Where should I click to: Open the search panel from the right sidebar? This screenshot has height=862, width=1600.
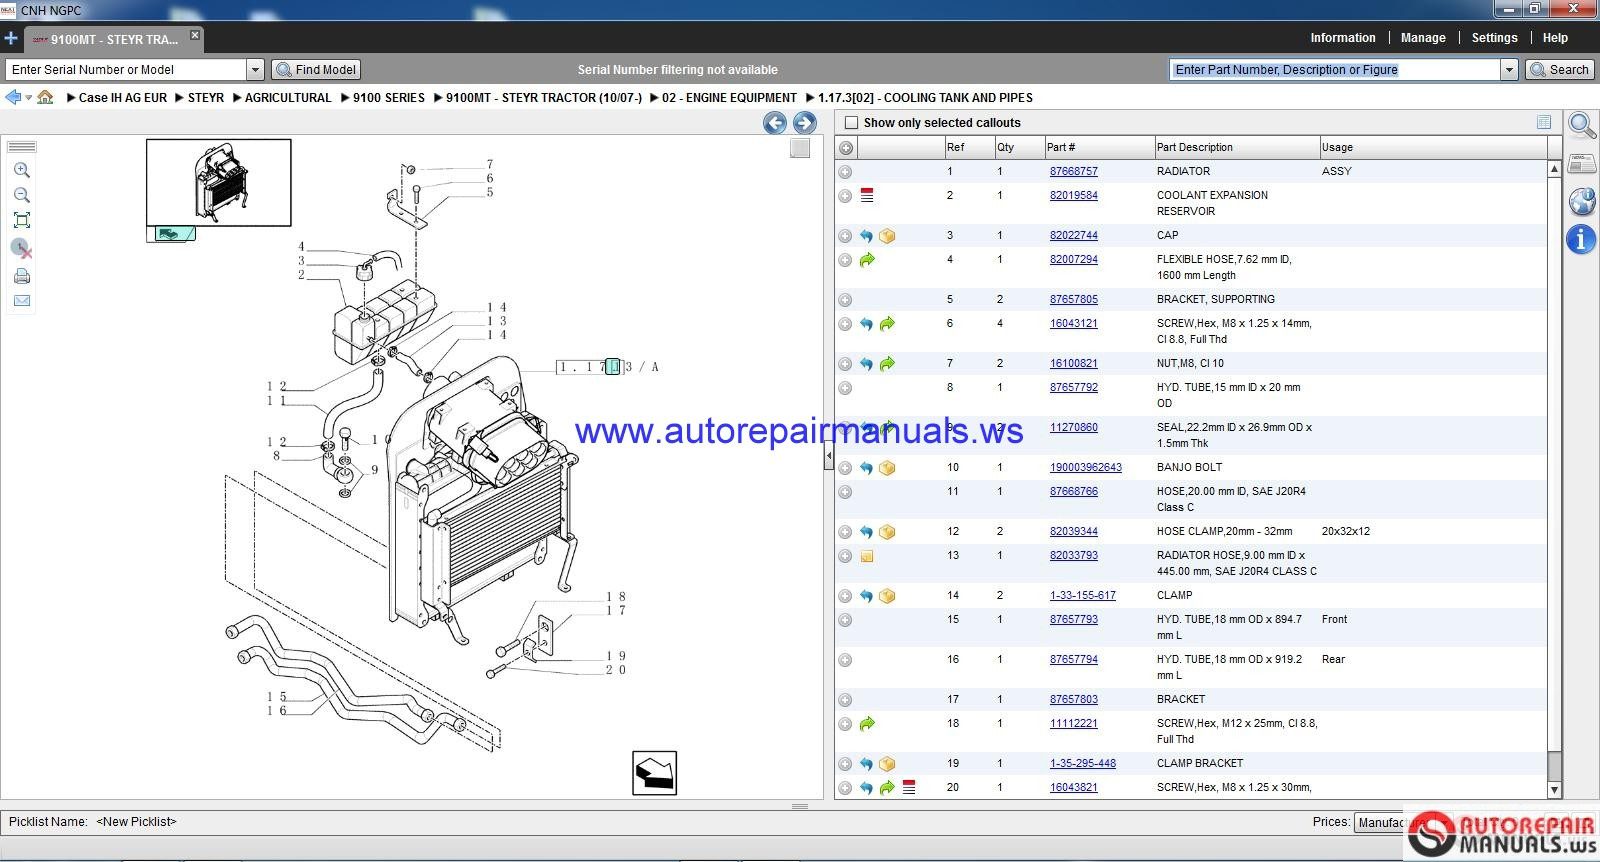(1582, 126)
